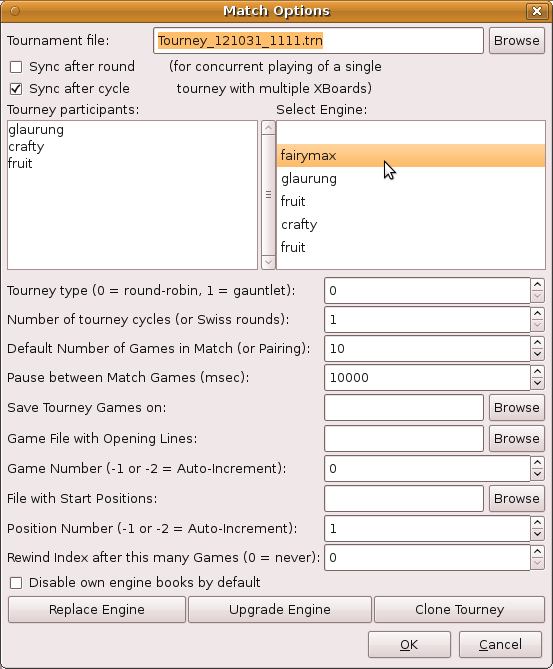Image resolution: width=553 pixels, height=669 pixels.
Task: Increase Number of tourney cycles value
Action: [x=537, y=313]
